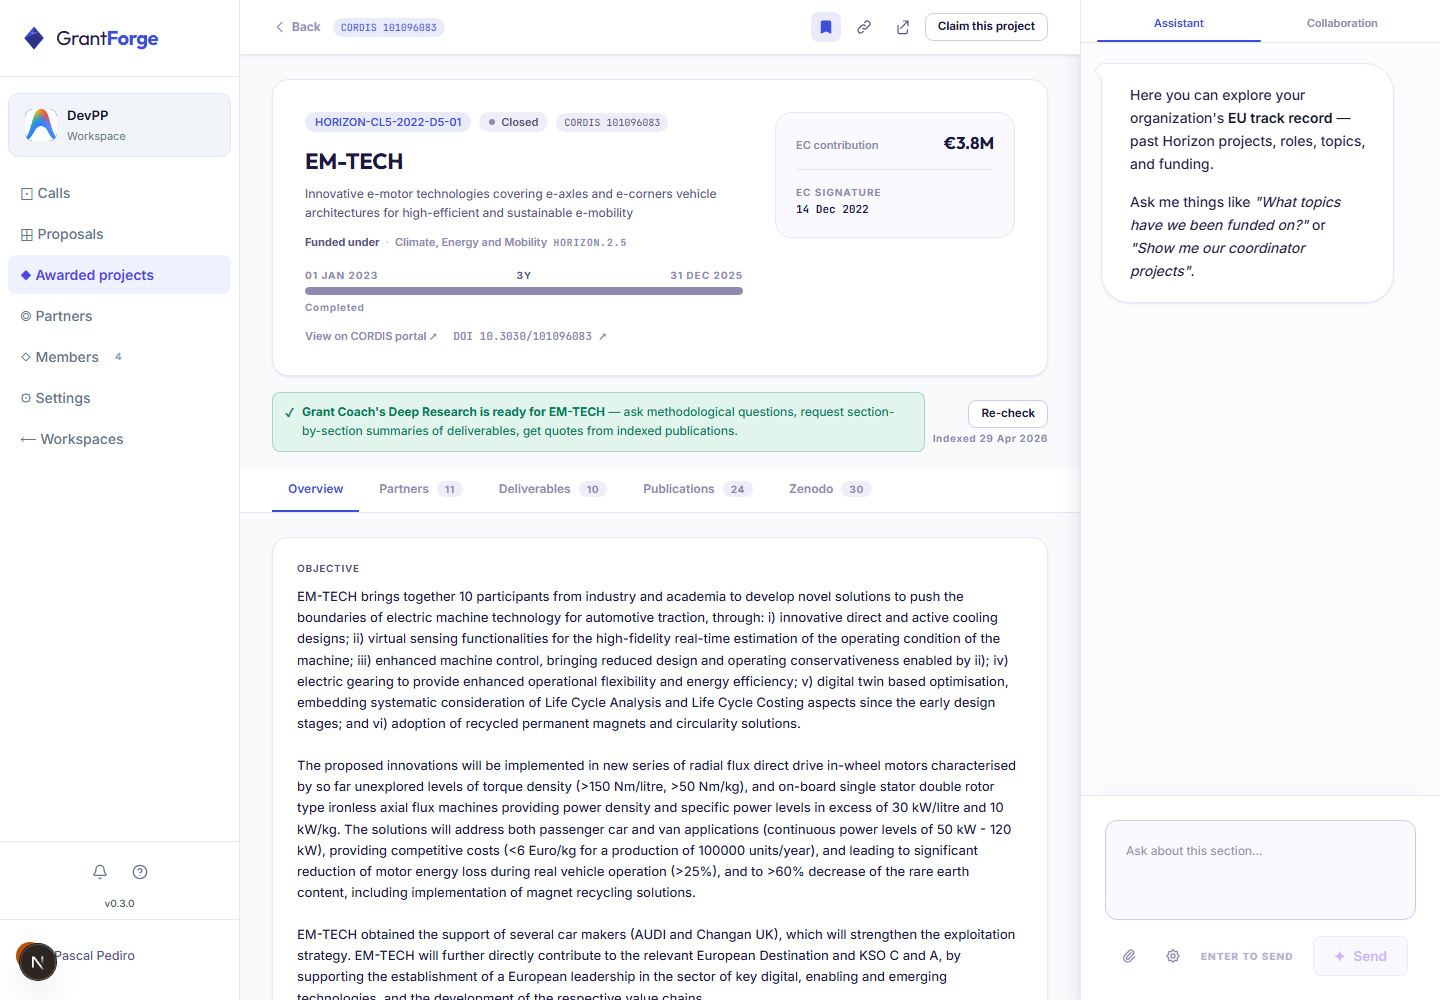Click the 14 Dec 2022 signature date
This screenshot has height=1000, width=1440.
tap(832, 209)
